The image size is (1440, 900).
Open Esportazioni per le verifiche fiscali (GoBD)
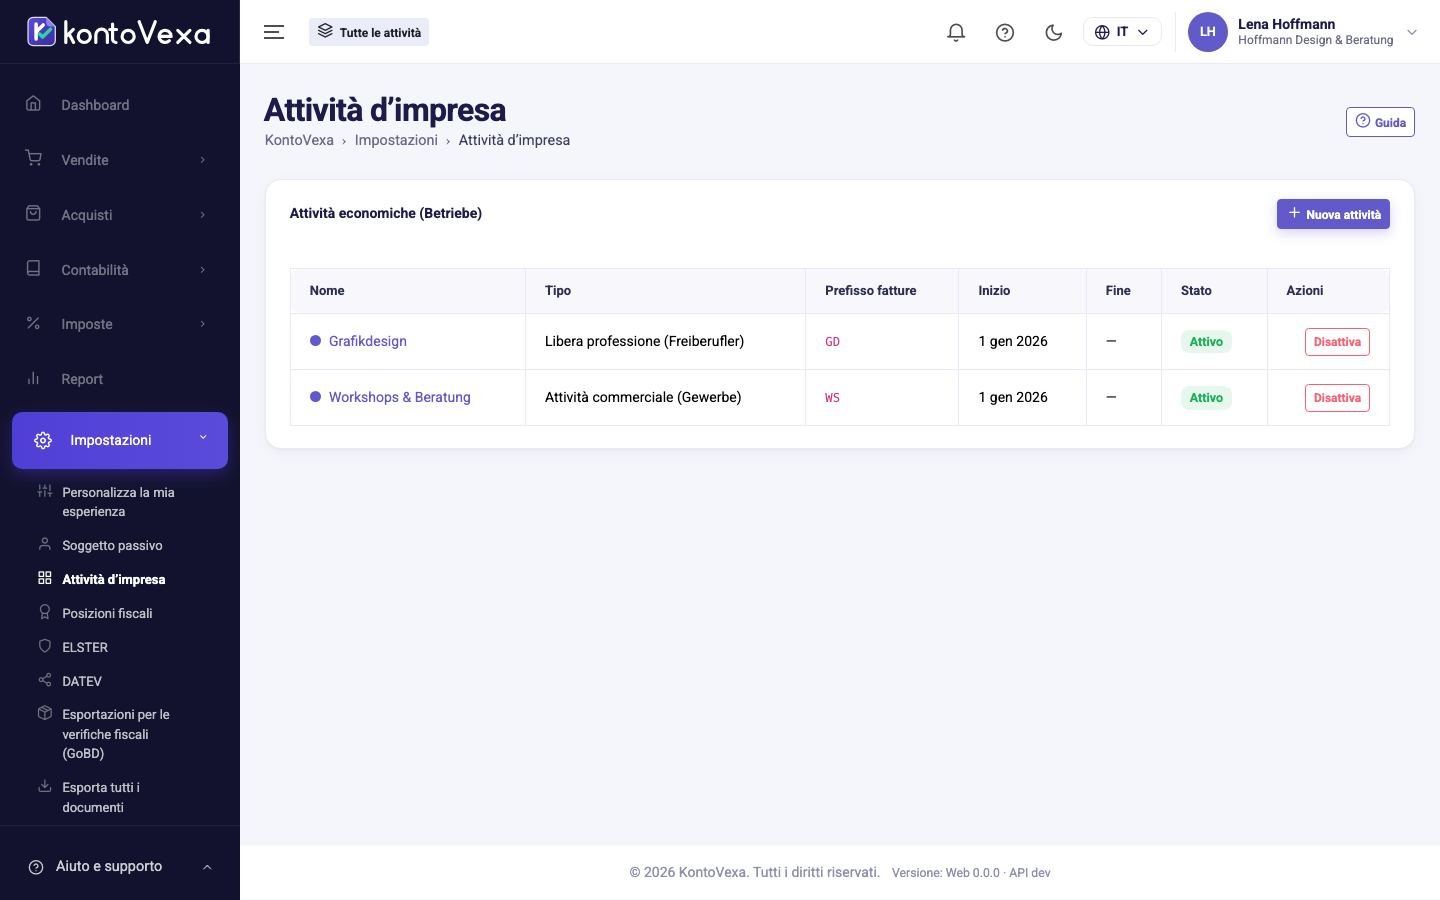pyautogui.click(x=116, y=734)
